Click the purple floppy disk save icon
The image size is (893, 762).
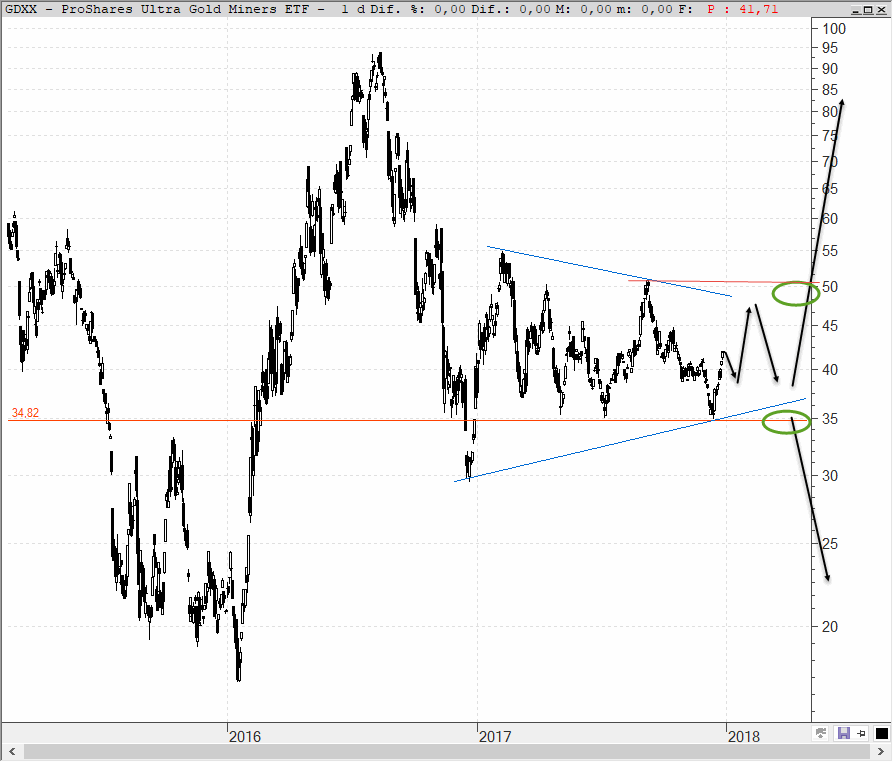coord(843,734)
